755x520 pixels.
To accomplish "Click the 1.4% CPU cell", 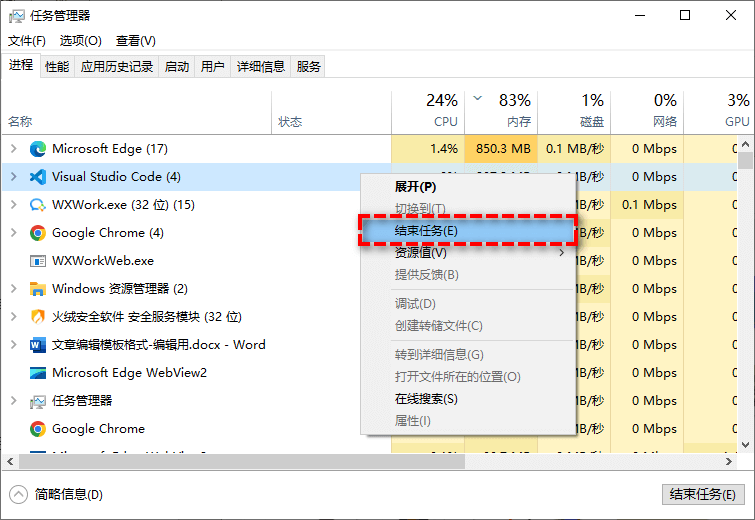I will (428, 149).
